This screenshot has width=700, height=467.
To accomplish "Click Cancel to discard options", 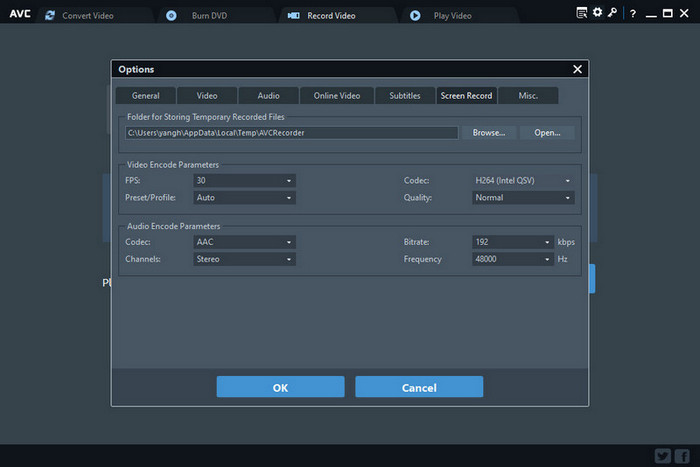I will tap(419, 387).
